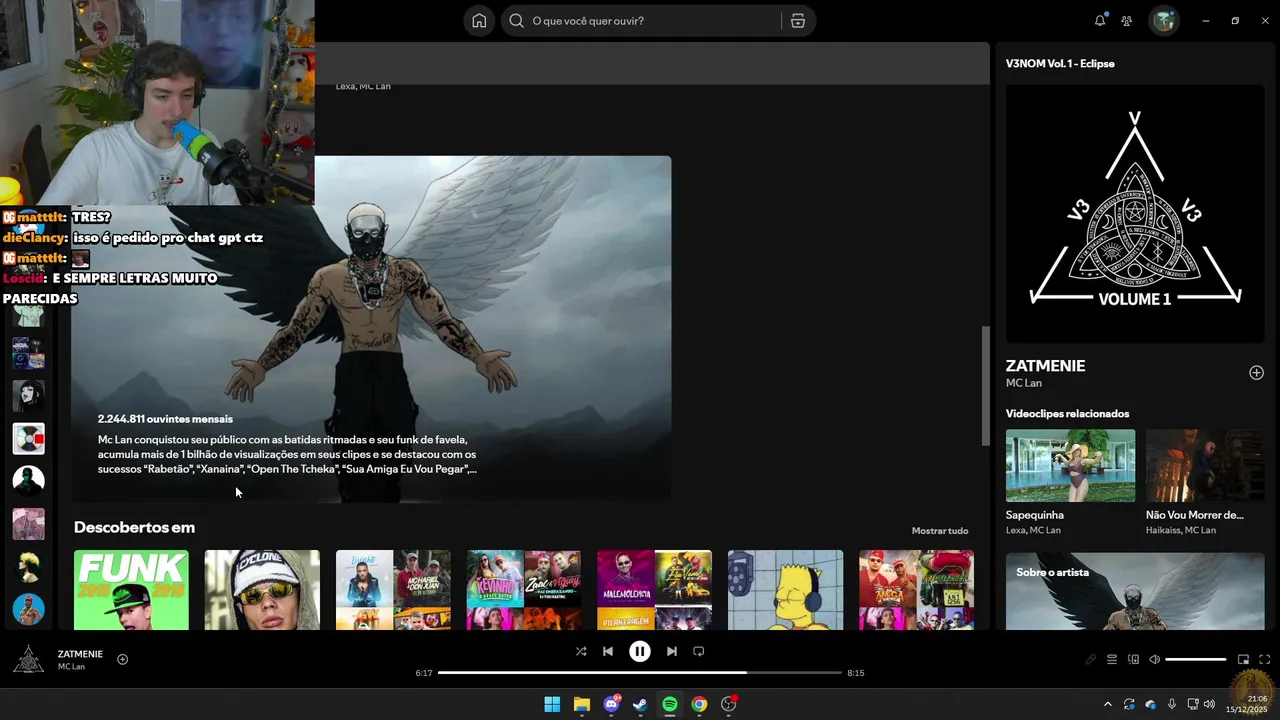The image size is (1280, 720).
Task: Open the Browse icon in search bar
Action: click(x=797, y=21)
